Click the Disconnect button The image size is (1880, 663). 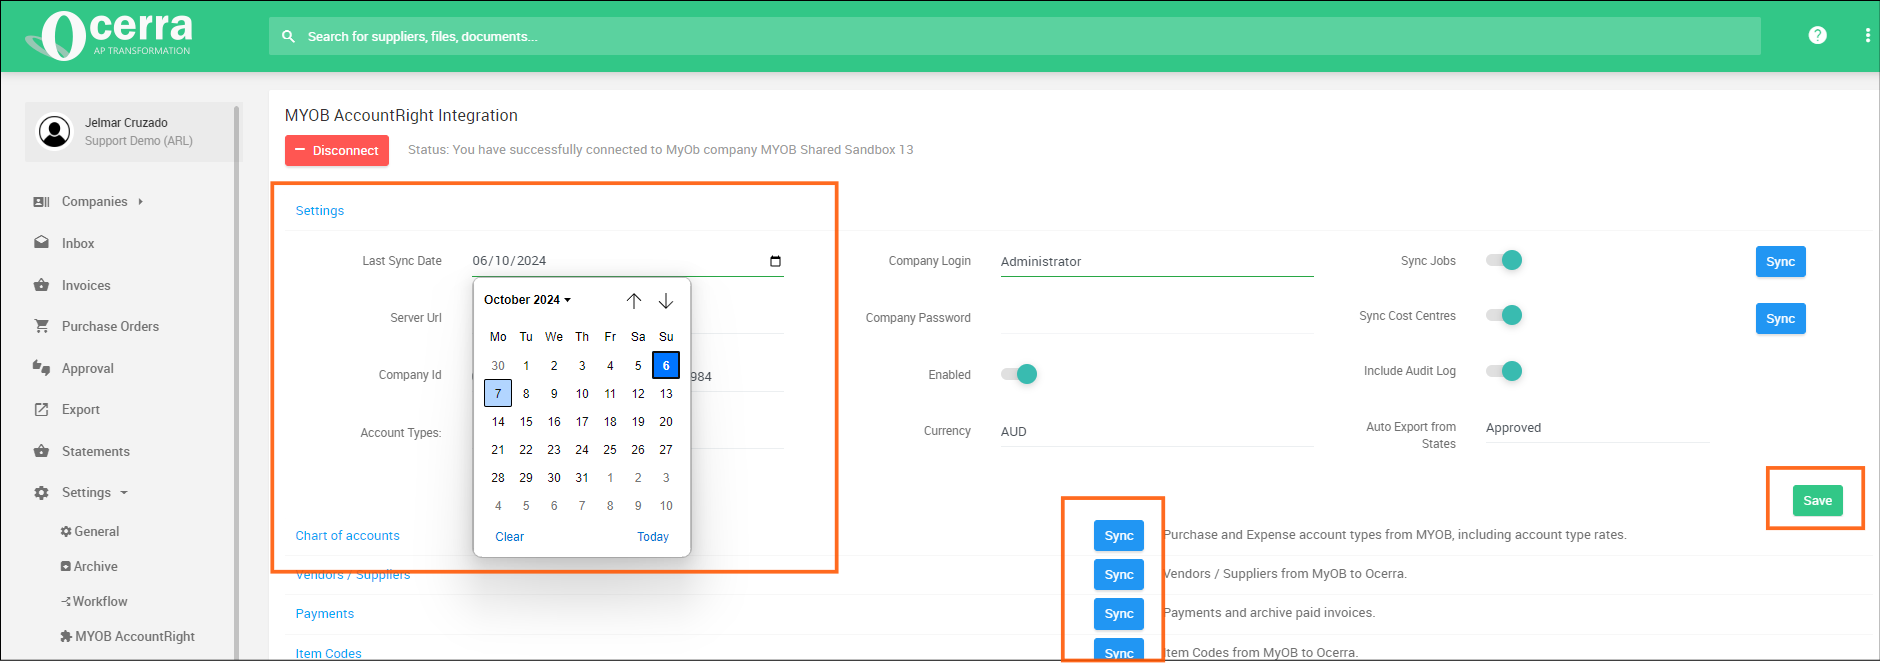(x=337, y=150)
